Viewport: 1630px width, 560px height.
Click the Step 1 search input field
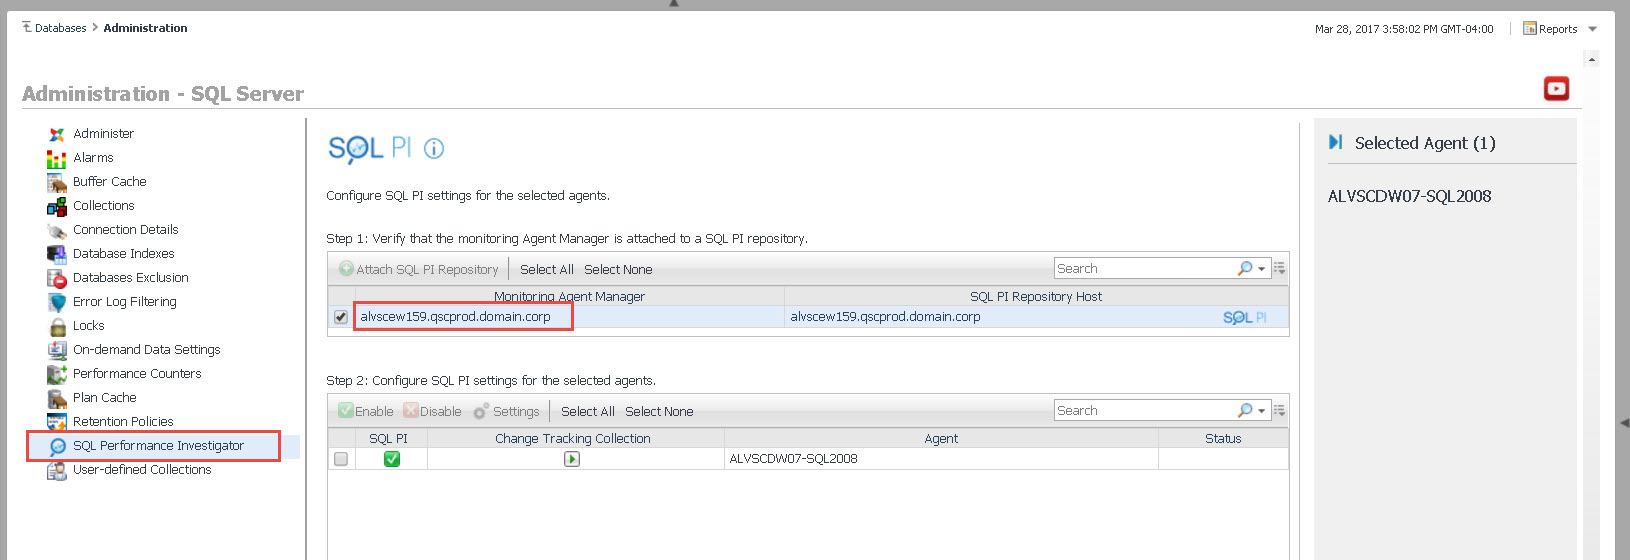pos(1144,269)
